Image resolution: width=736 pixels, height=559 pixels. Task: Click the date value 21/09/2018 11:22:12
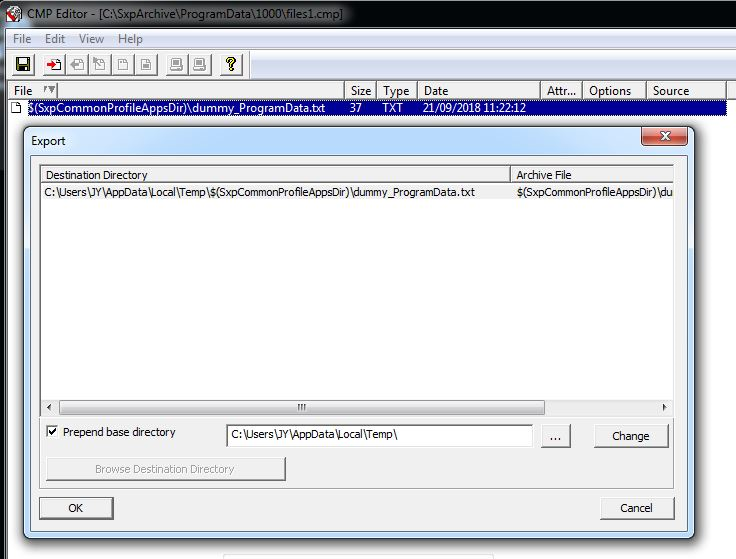click(x=474, y=108)
